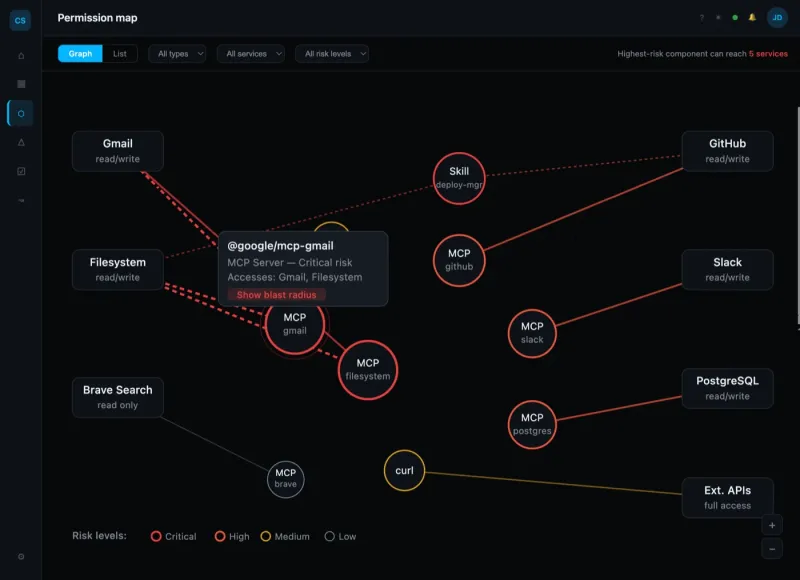Click the Critical risk legend circle
The width and height of the screenshot is (800, 580).
click(156, 536)
